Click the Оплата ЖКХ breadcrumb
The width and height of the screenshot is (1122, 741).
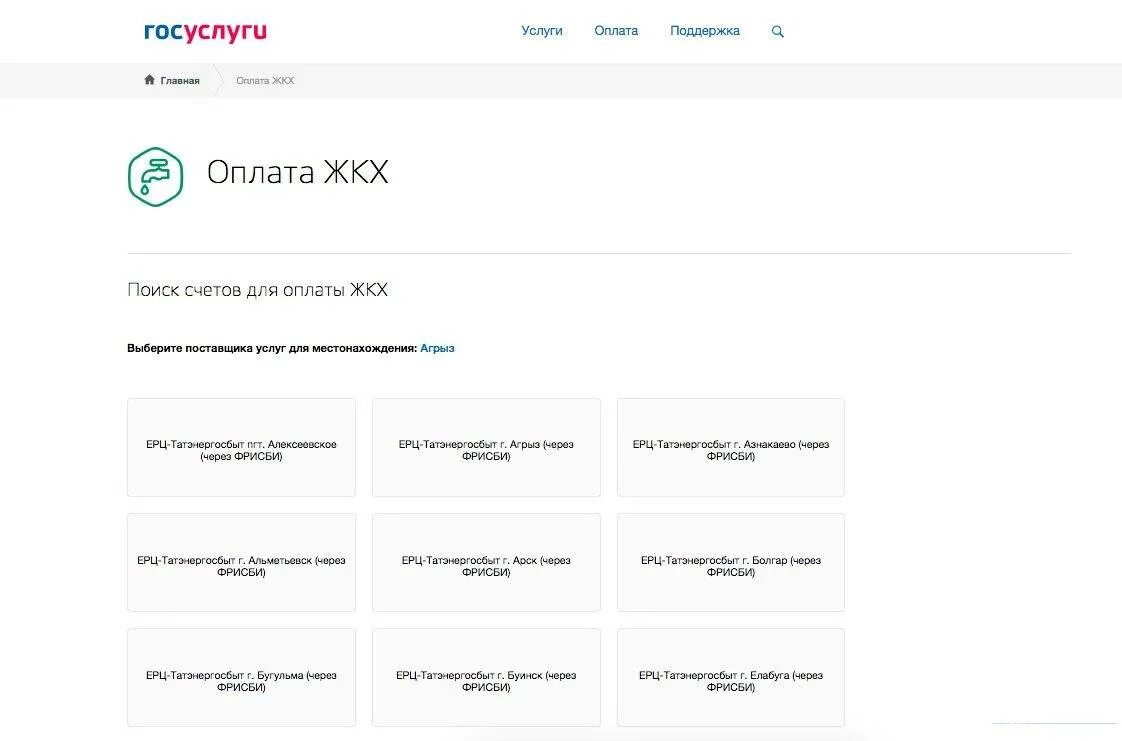tap(265, 80)
